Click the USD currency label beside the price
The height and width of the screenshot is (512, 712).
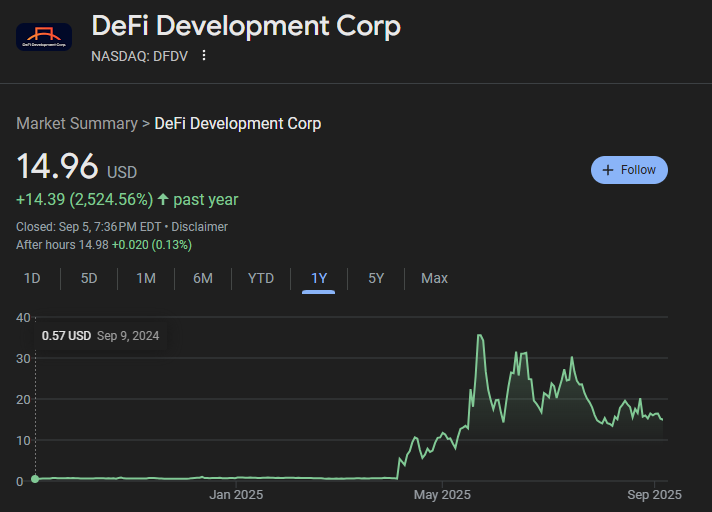[122, 172]
